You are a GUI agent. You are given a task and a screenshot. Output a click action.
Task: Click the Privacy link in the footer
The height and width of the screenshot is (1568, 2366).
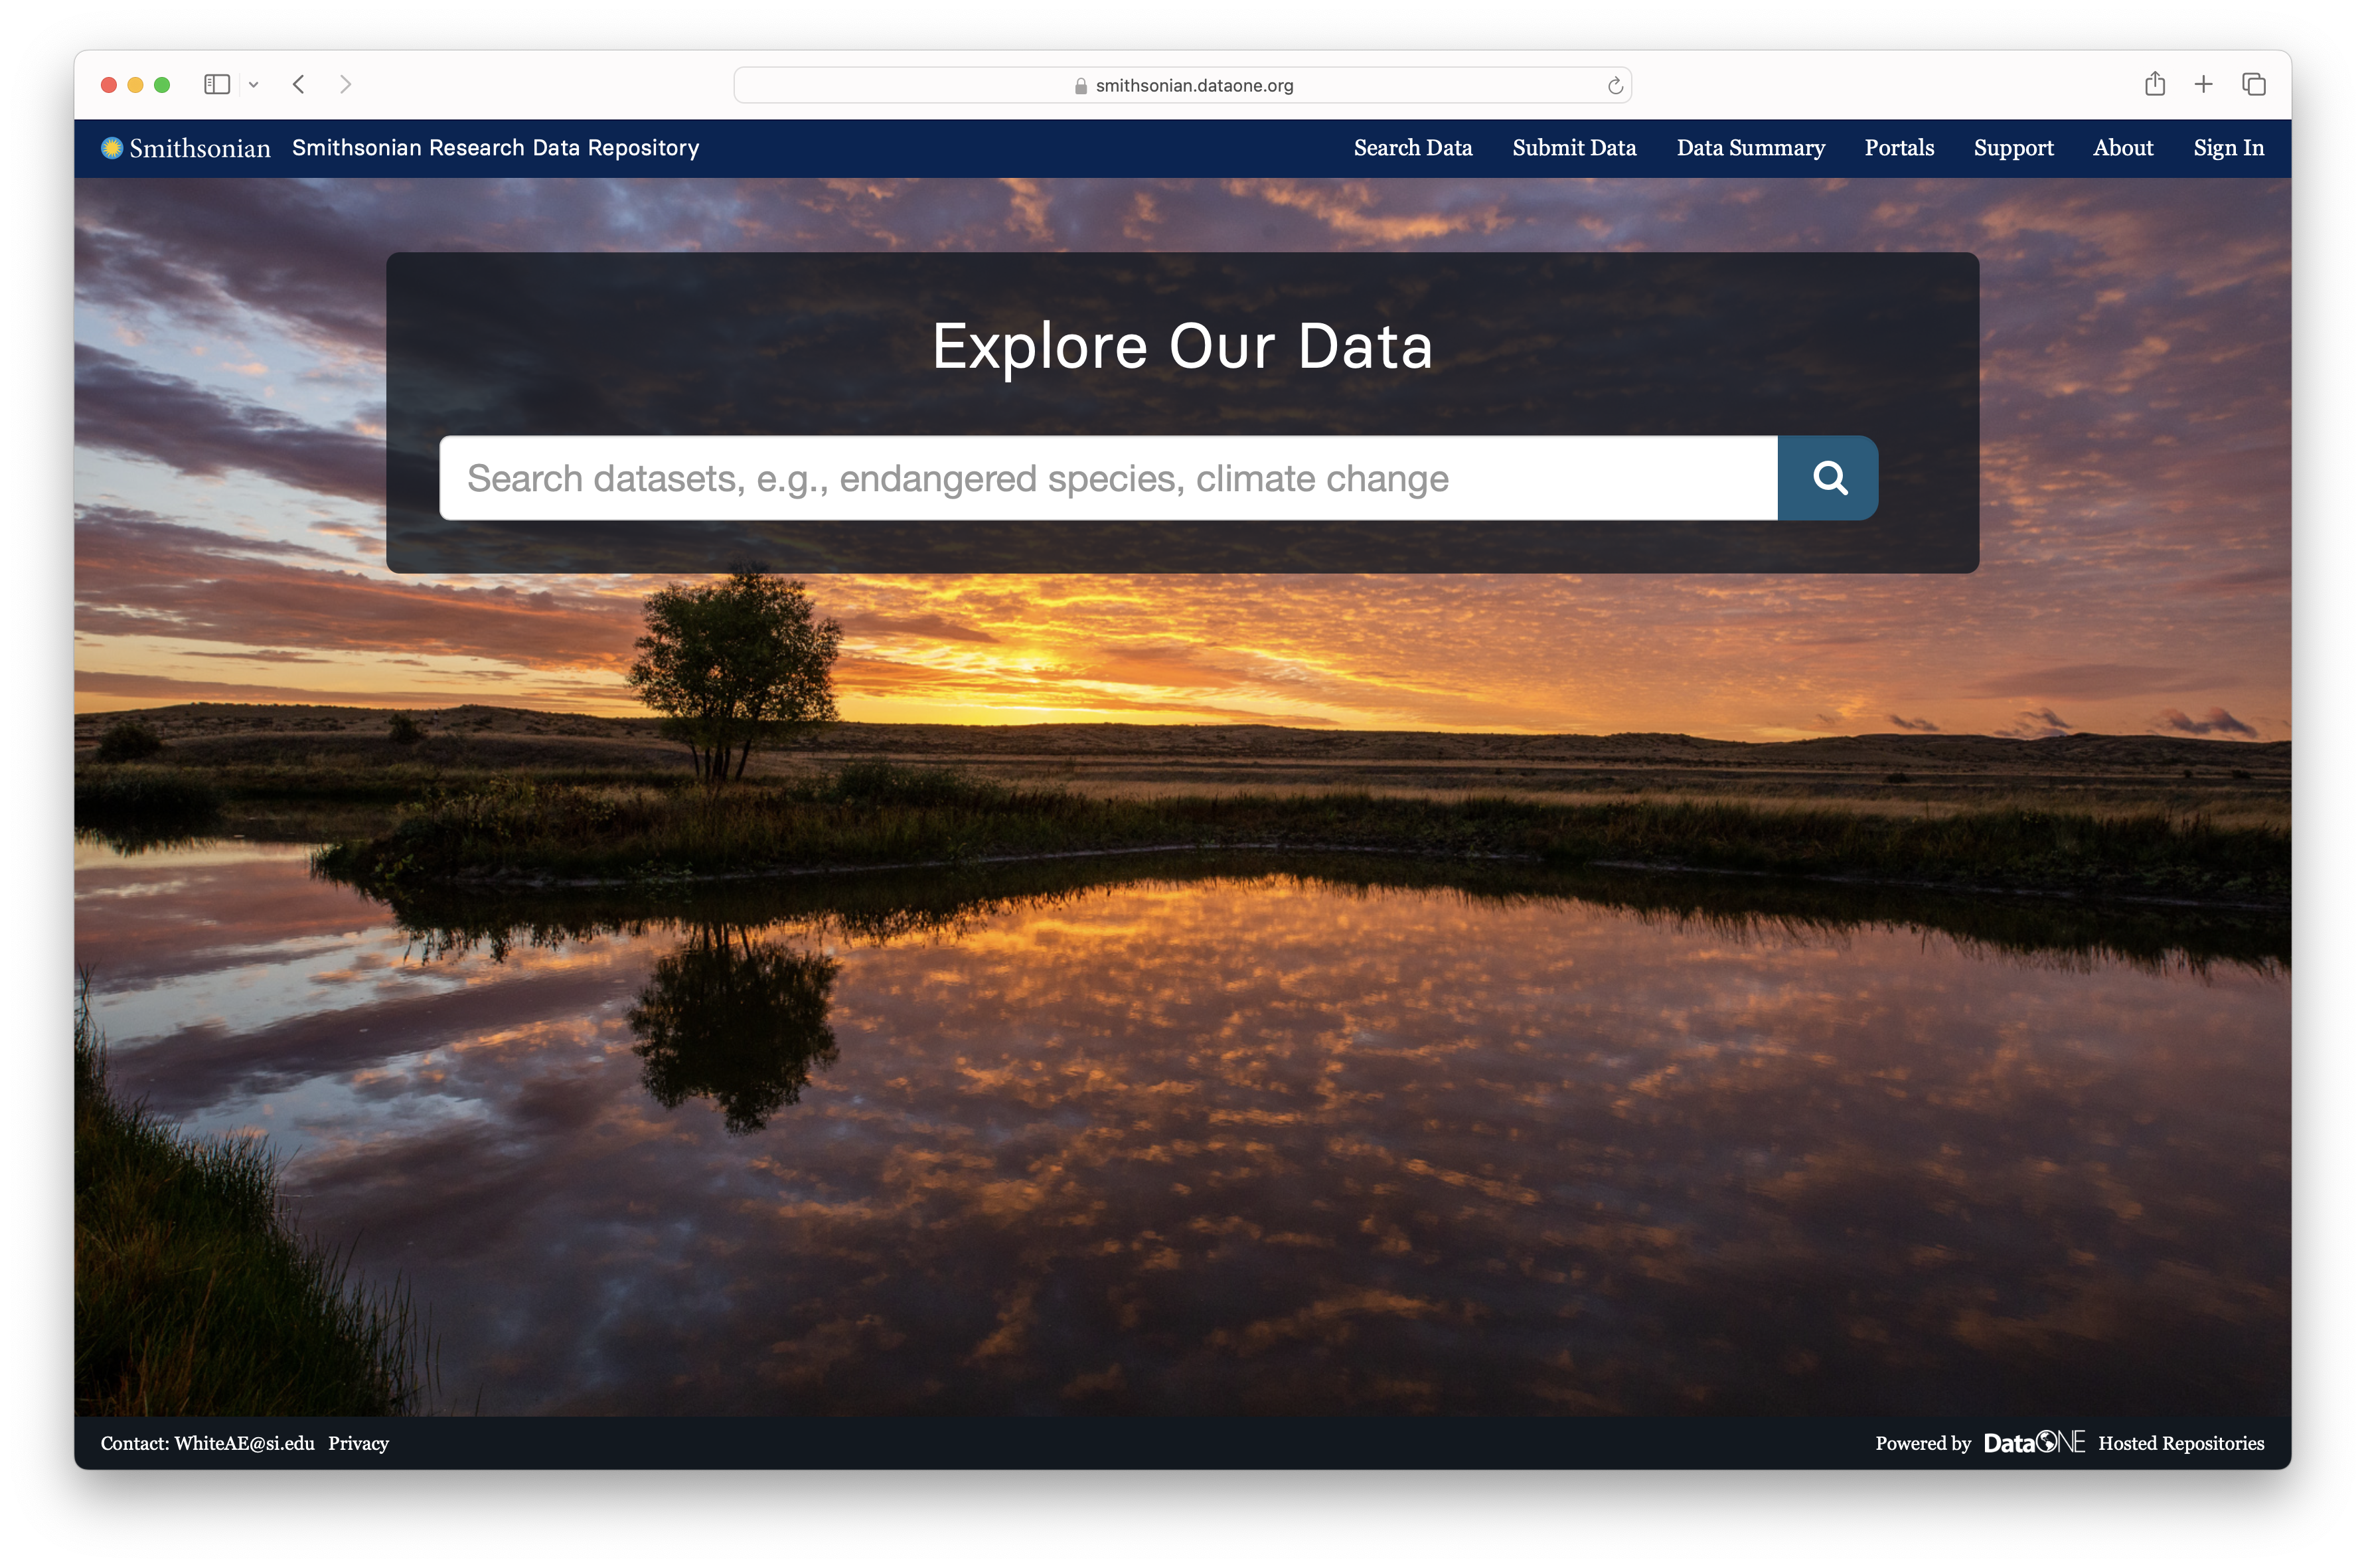coord(358,1443)
